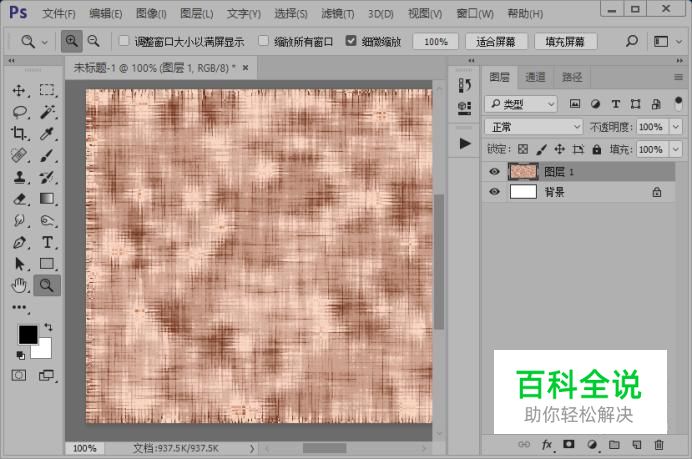
Task: Collapse the toolbox panel arrows
Action: click(11, 60)
